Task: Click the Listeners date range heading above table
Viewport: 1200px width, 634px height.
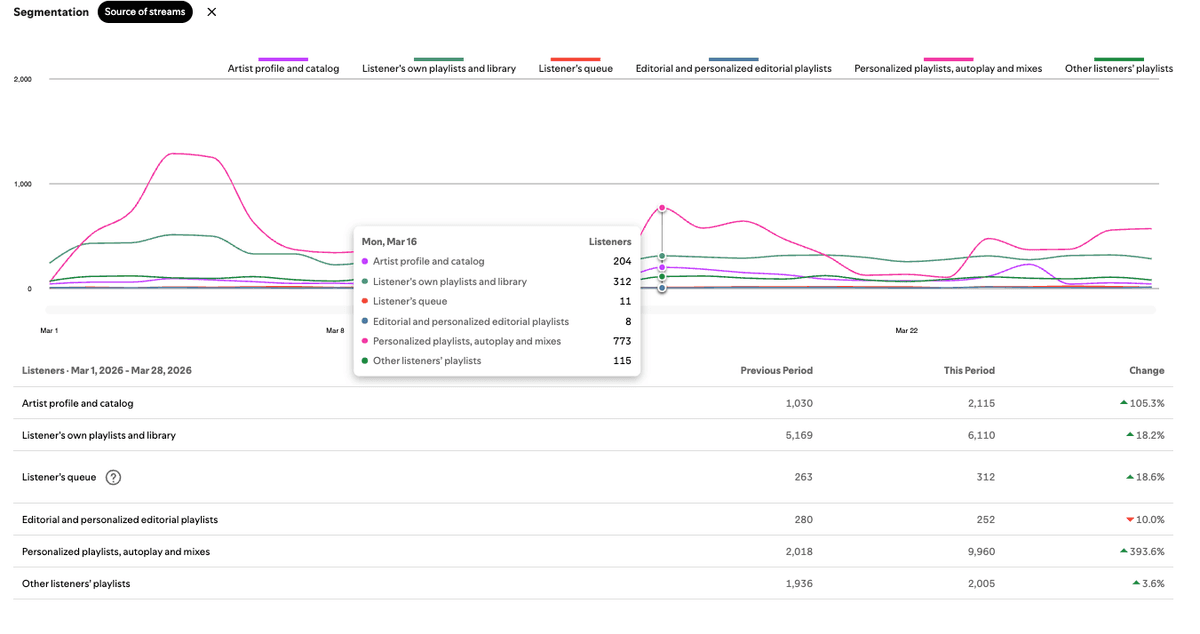Action: [x=107, y=370]
